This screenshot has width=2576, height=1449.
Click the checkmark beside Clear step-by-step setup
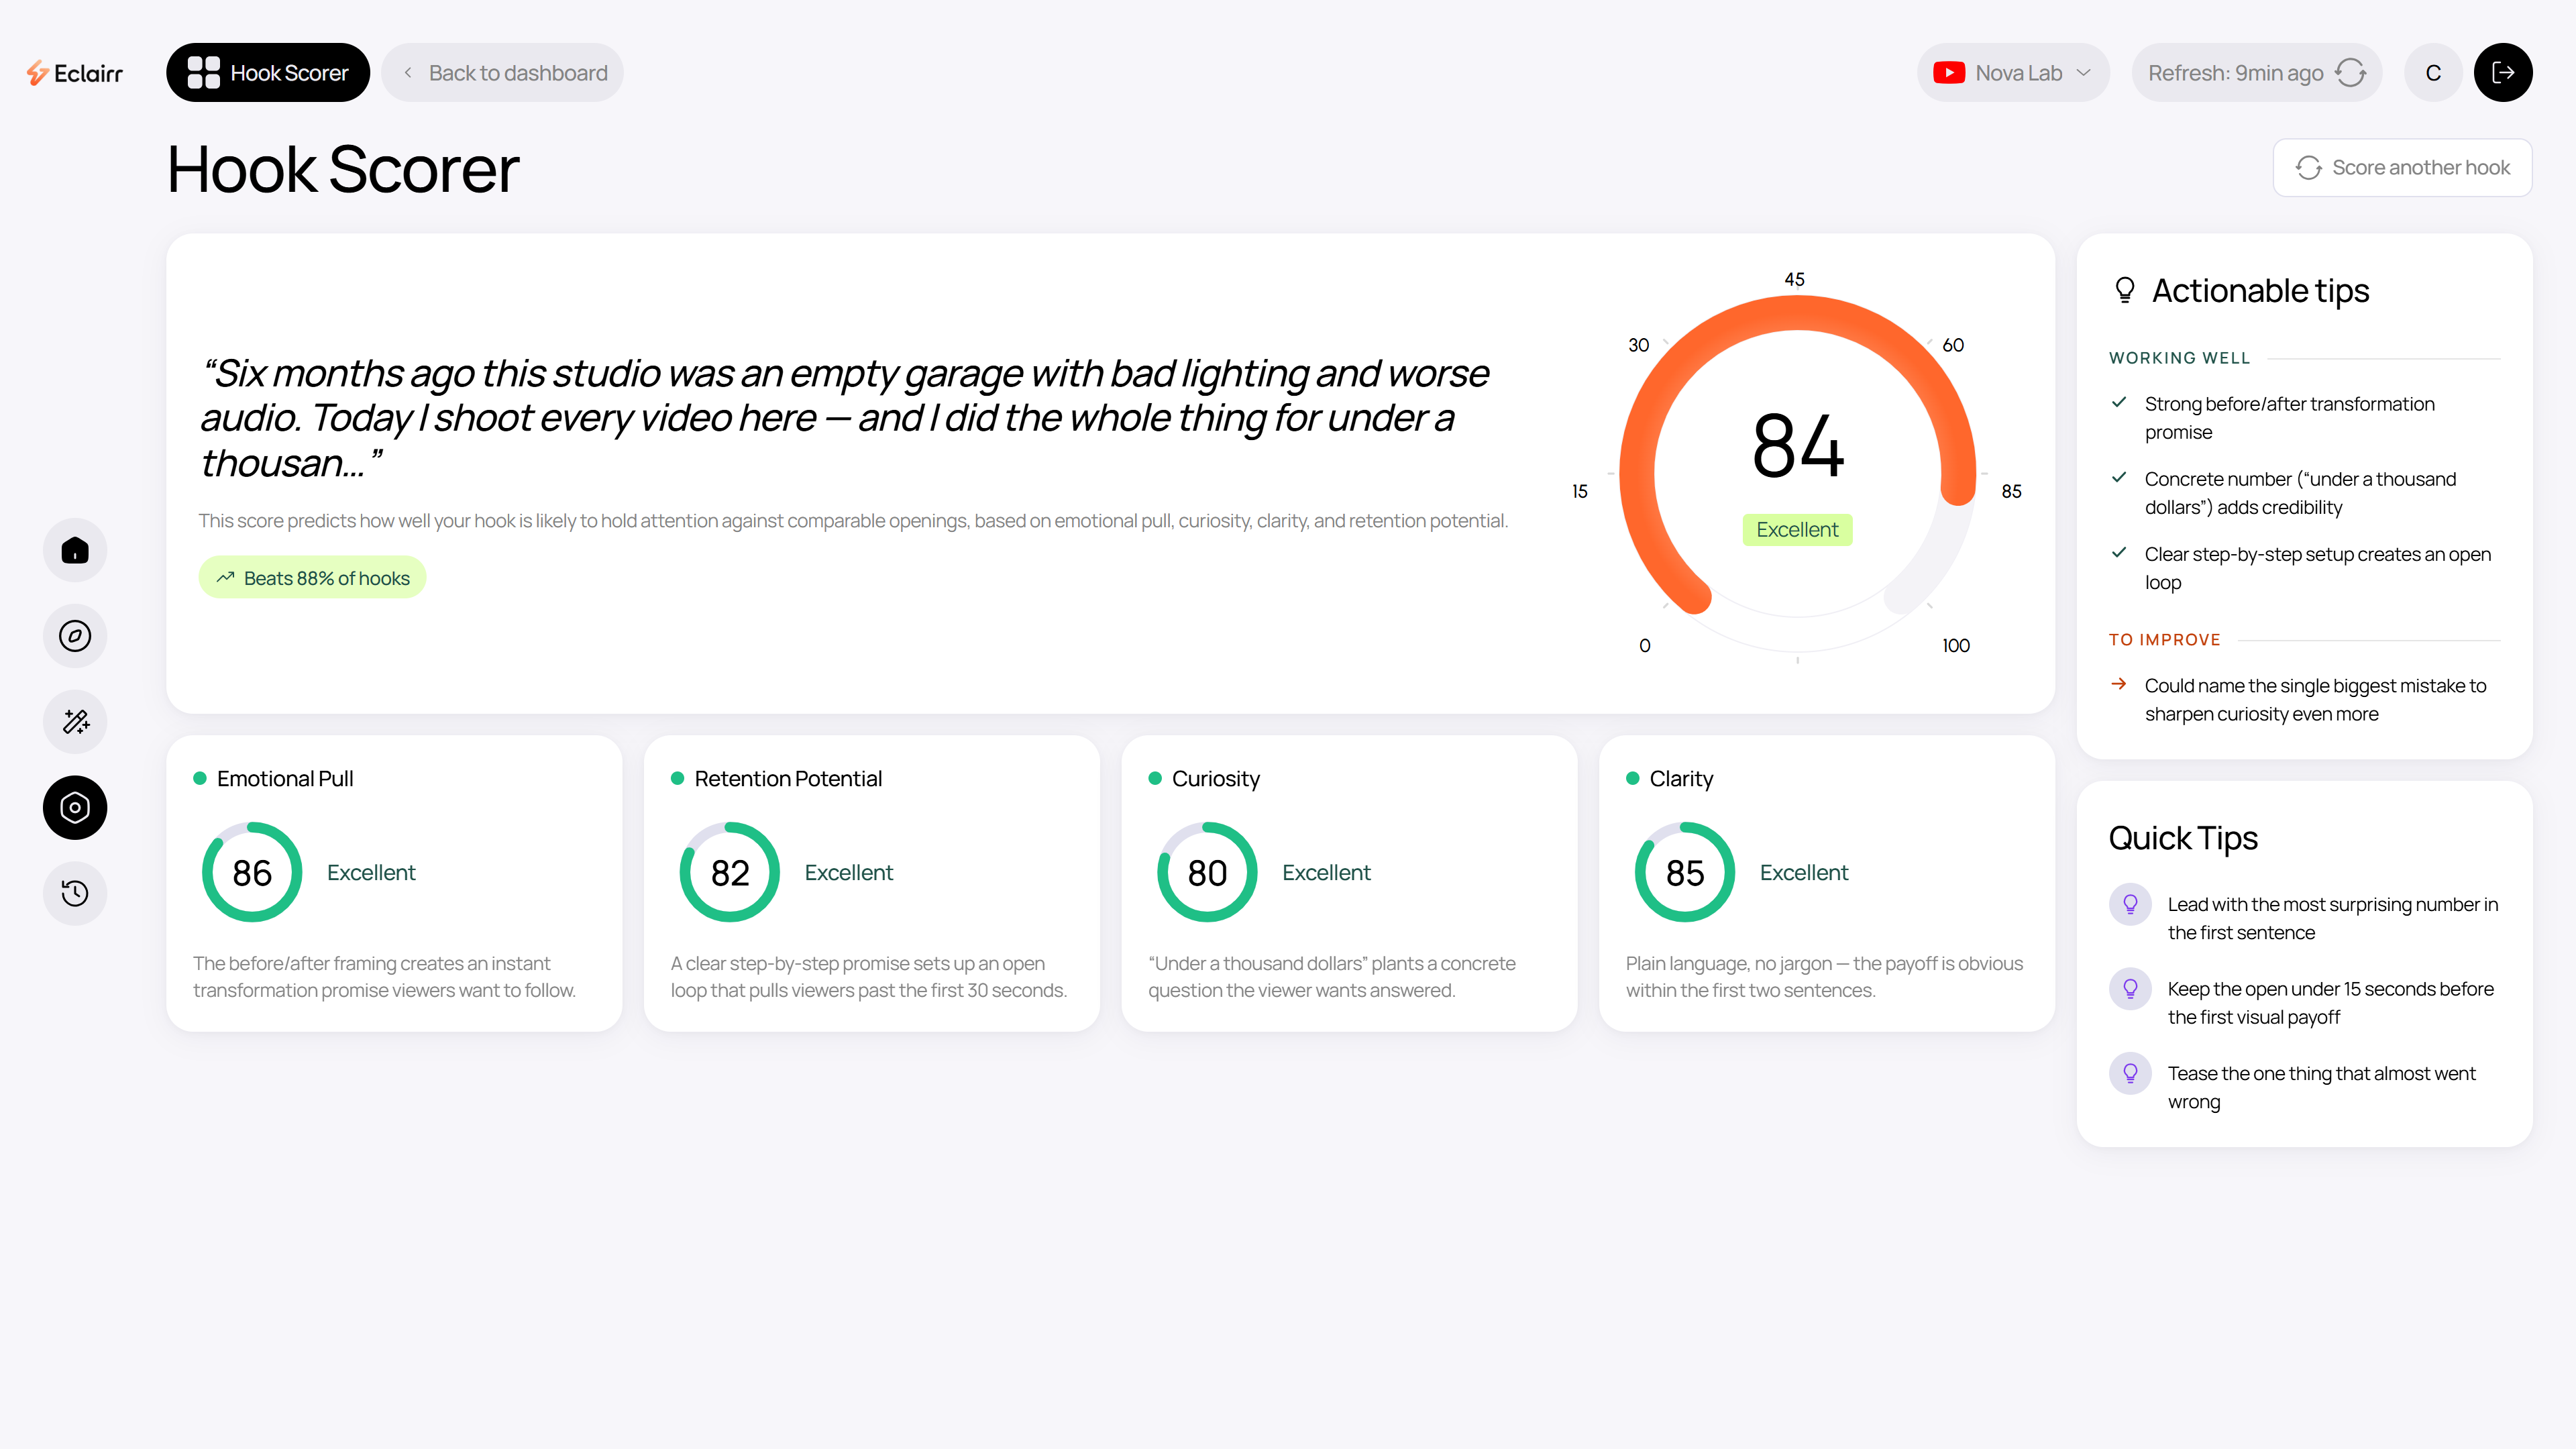2118,552
